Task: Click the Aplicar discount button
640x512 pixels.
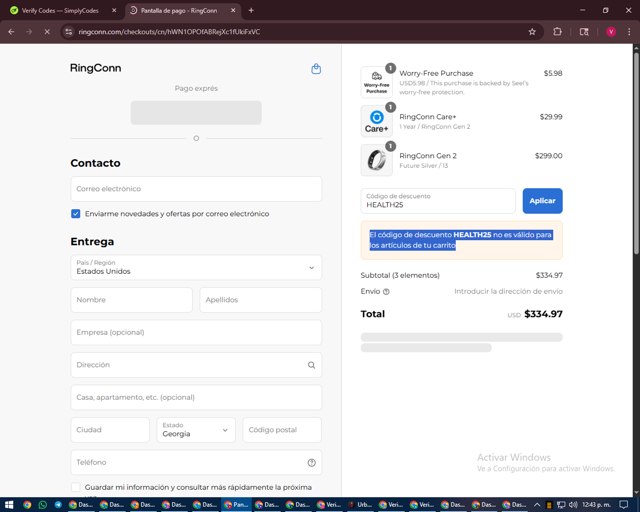Action: 542,201
